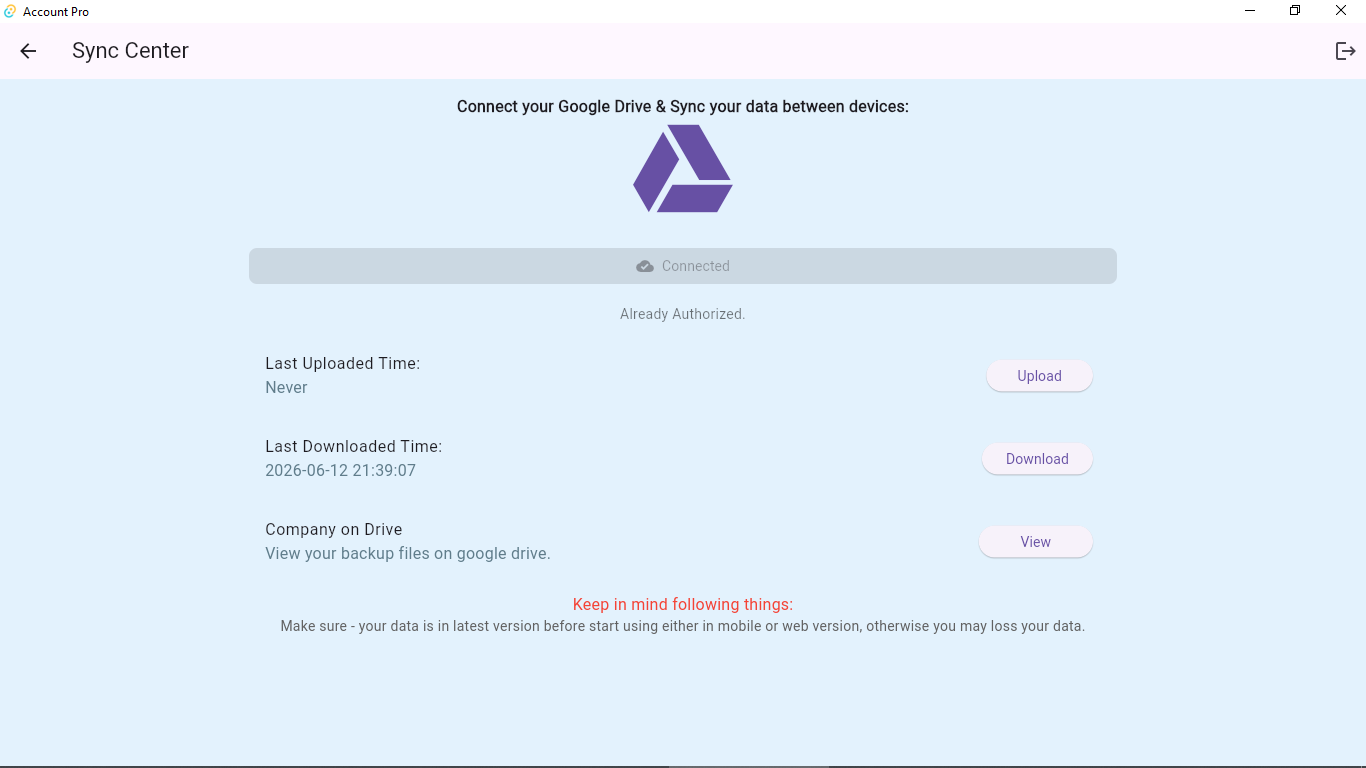Minimize the Account Pro window

point(1250,11)
